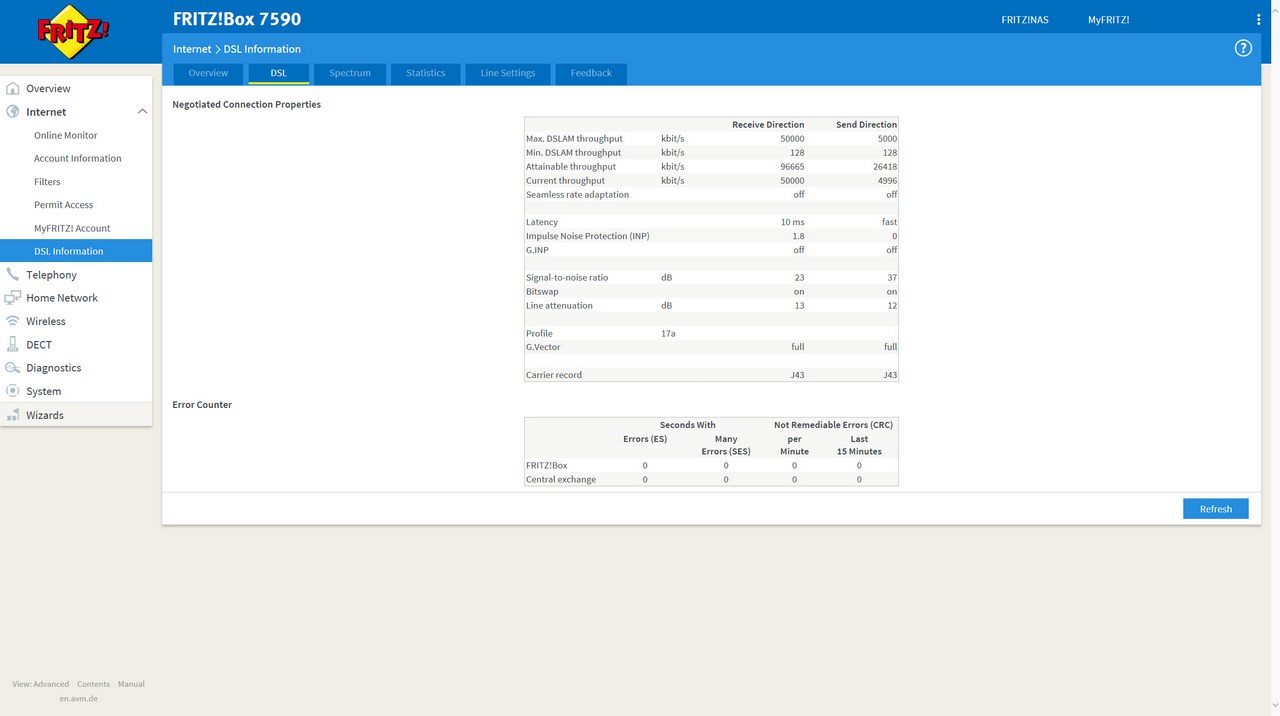Open the Manual footer link
1280x716 pixels.
click(131, 684)
